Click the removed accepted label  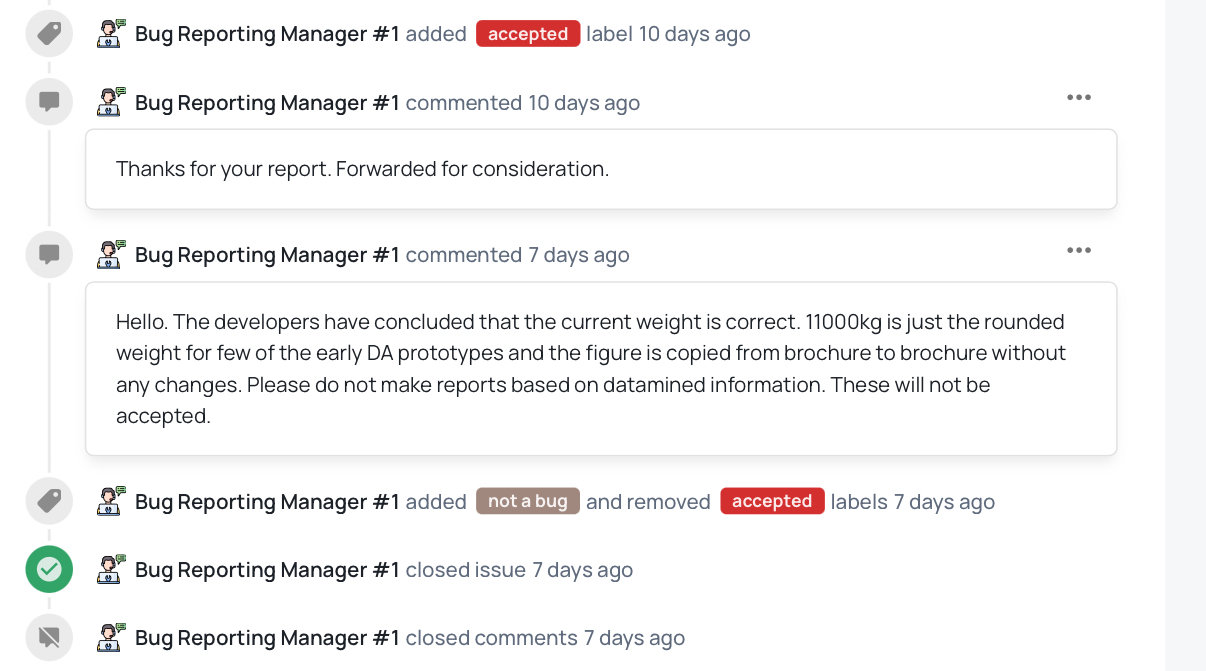click(772, 501)
